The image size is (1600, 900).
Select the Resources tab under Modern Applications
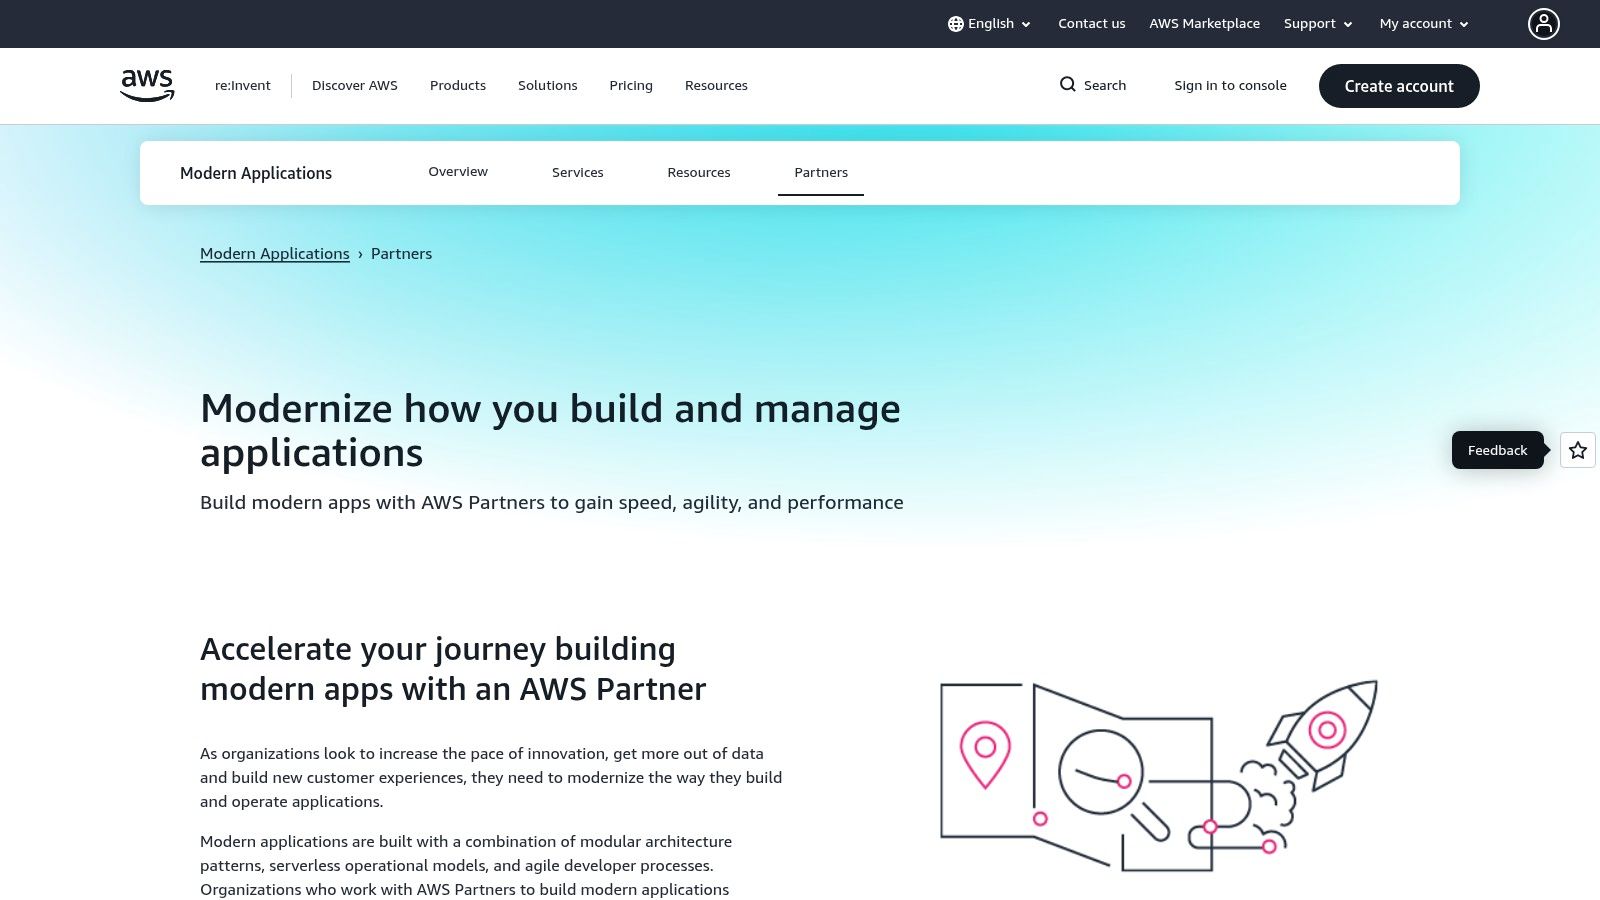(x=699, y=172)
